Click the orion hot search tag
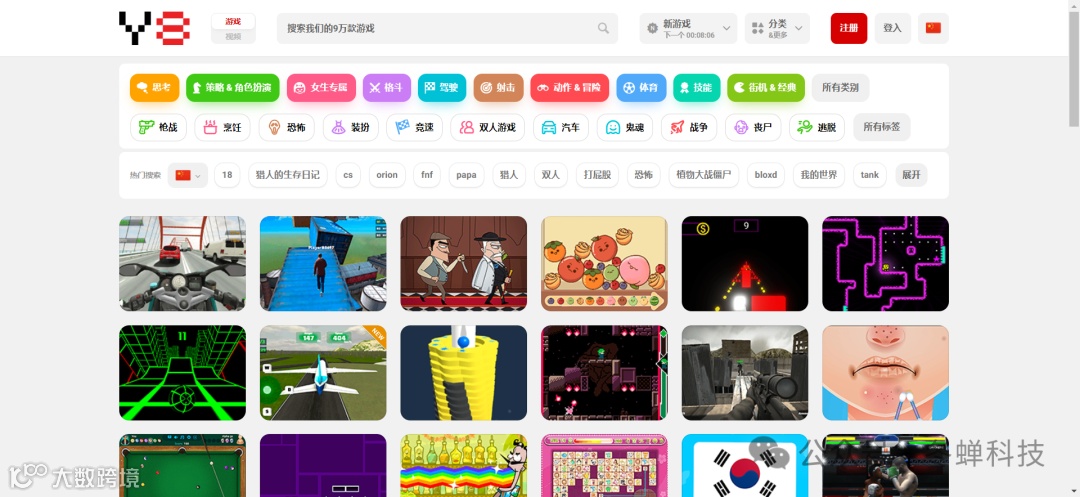Viewport: 1080px width, 497px height. click(x=387, y=176)
